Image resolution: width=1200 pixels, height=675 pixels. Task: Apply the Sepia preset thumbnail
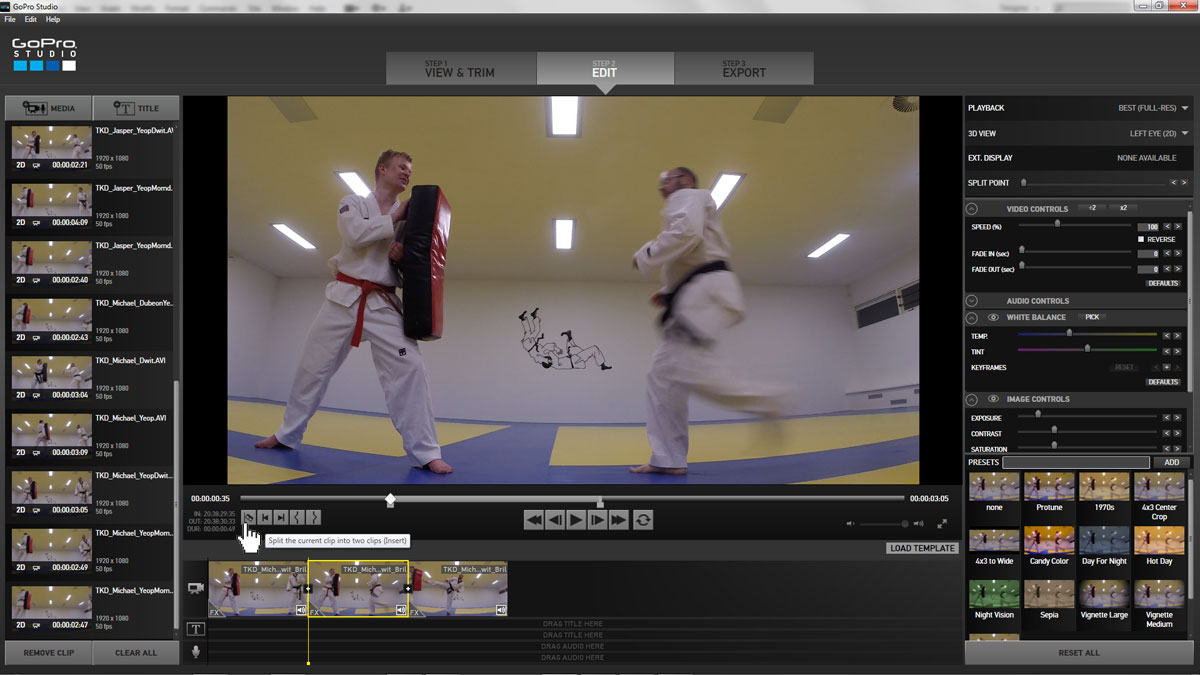(1049, 597)
